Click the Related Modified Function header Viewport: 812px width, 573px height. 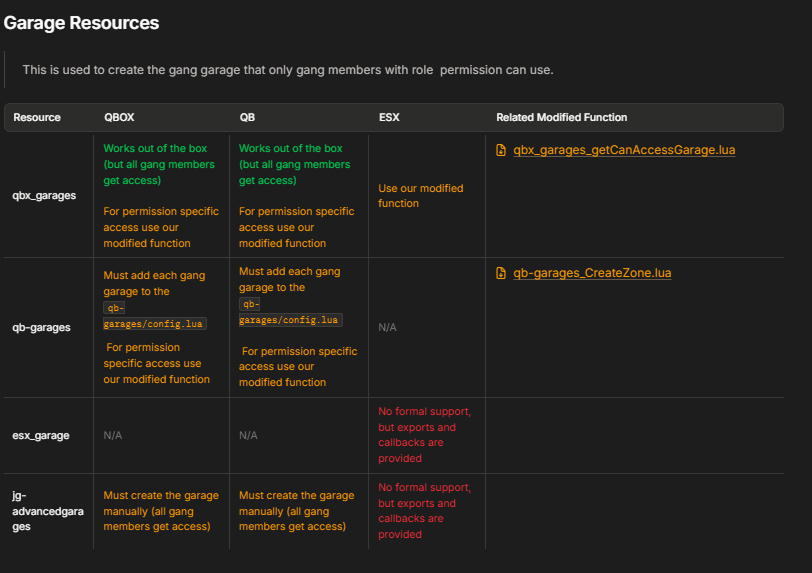561,118
